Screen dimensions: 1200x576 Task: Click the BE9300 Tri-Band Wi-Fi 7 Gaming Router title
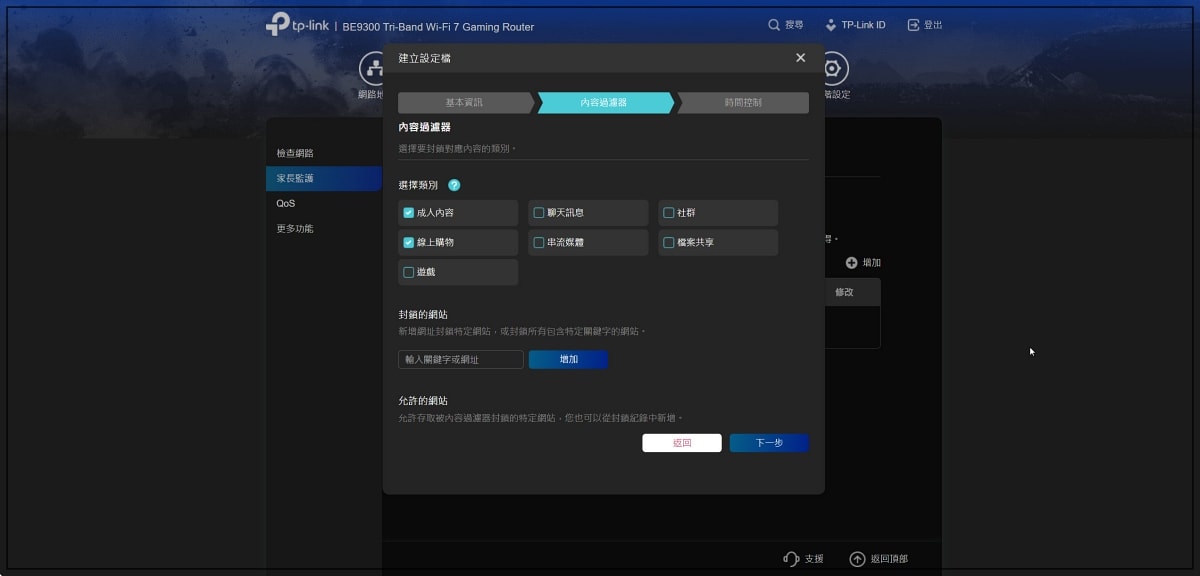click(438, 27)
